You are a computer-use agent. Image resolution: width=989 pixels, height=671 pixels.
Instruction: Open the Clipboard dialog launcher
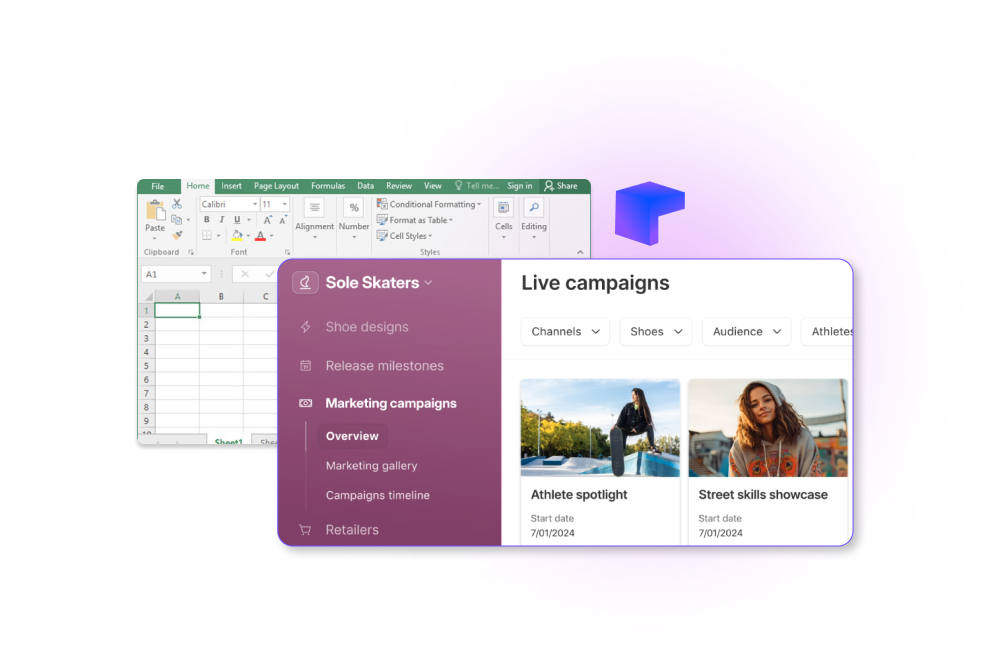[x=190, y=252]
